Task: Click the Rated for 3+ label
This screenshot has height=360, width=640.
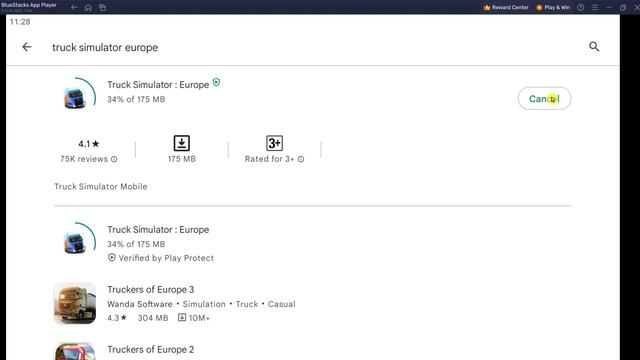Action: tap(269, 159)
